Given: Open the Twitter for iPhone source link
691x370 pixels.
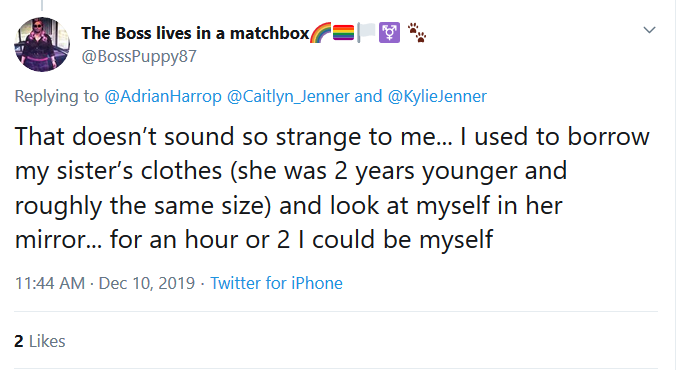Looking at the screenshot, I should tap(276, 283).
